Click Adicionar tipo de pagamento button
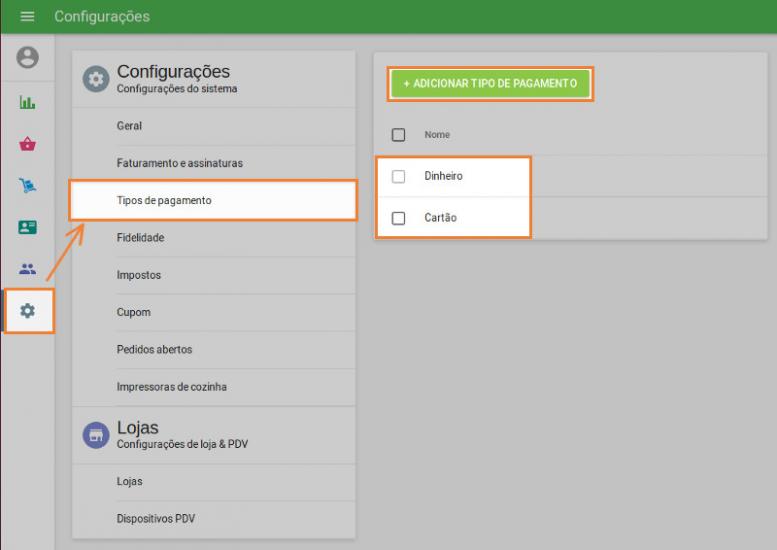 coord(490,84)
